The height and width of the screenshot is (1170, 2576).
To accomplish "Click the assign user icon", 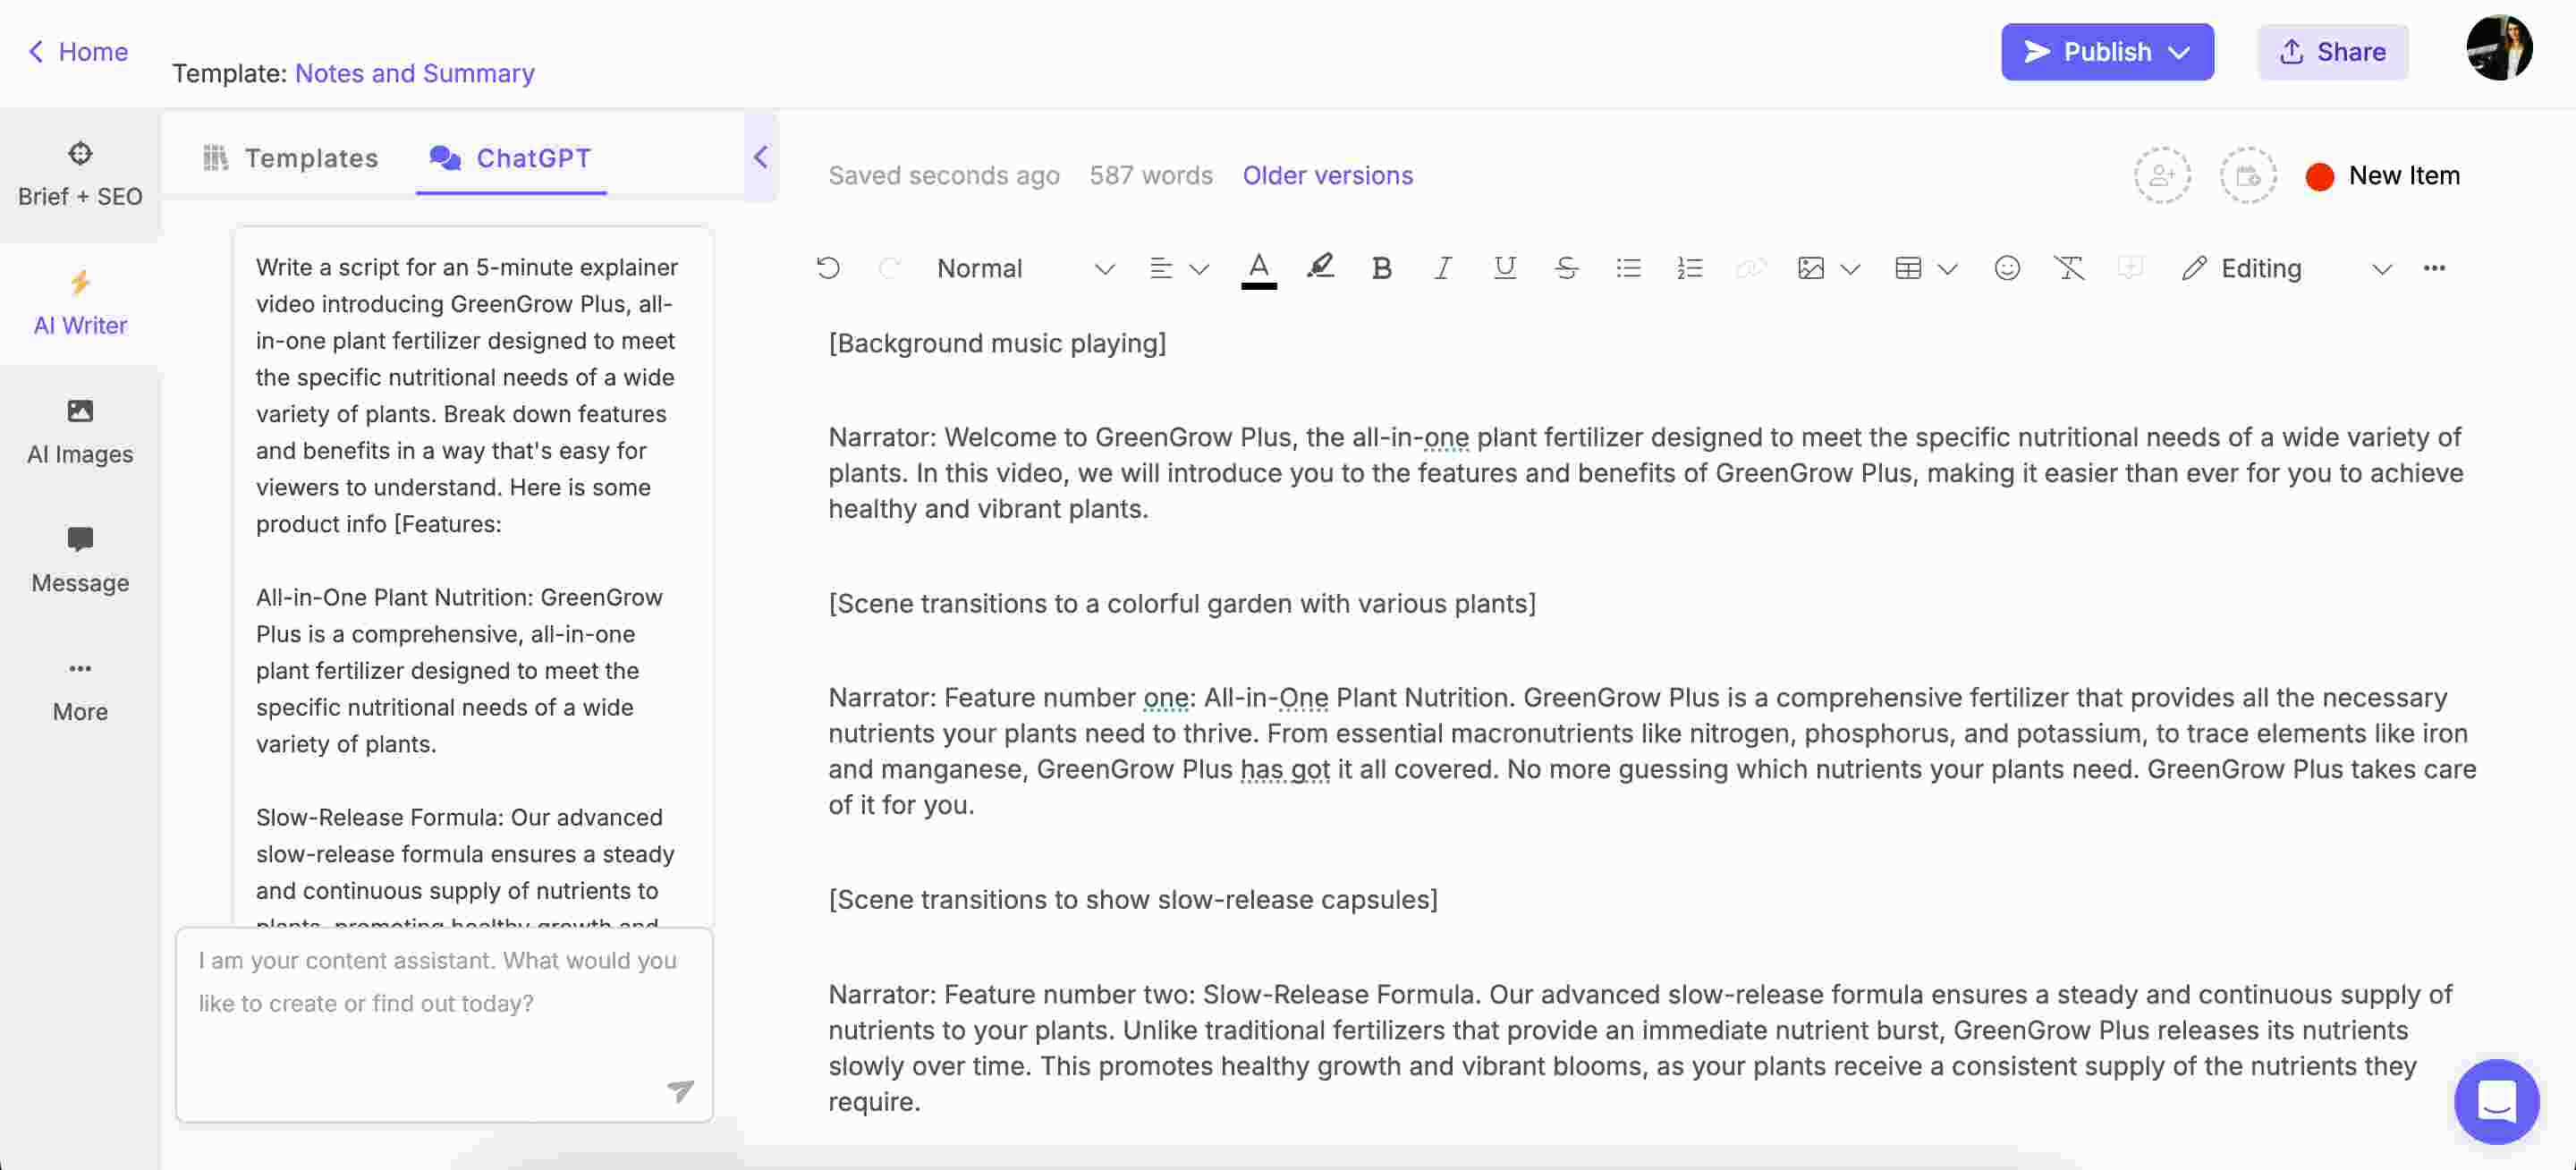I will (x=2161, y=176).
